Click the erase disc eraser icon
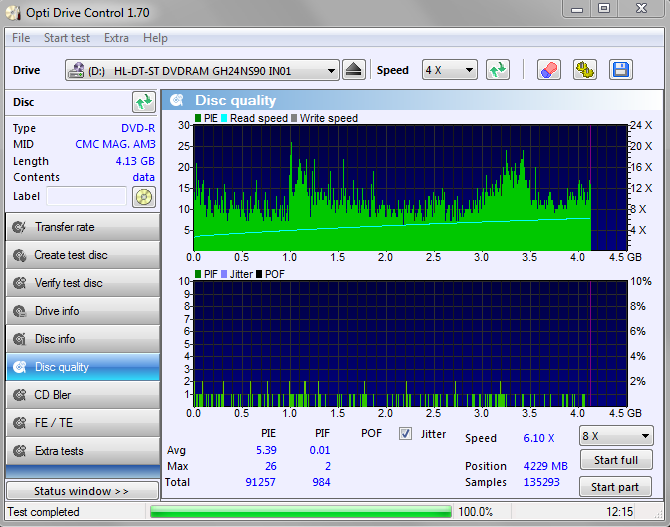The image size is (670, 527). pyautogui.click(x=549, y=70)
